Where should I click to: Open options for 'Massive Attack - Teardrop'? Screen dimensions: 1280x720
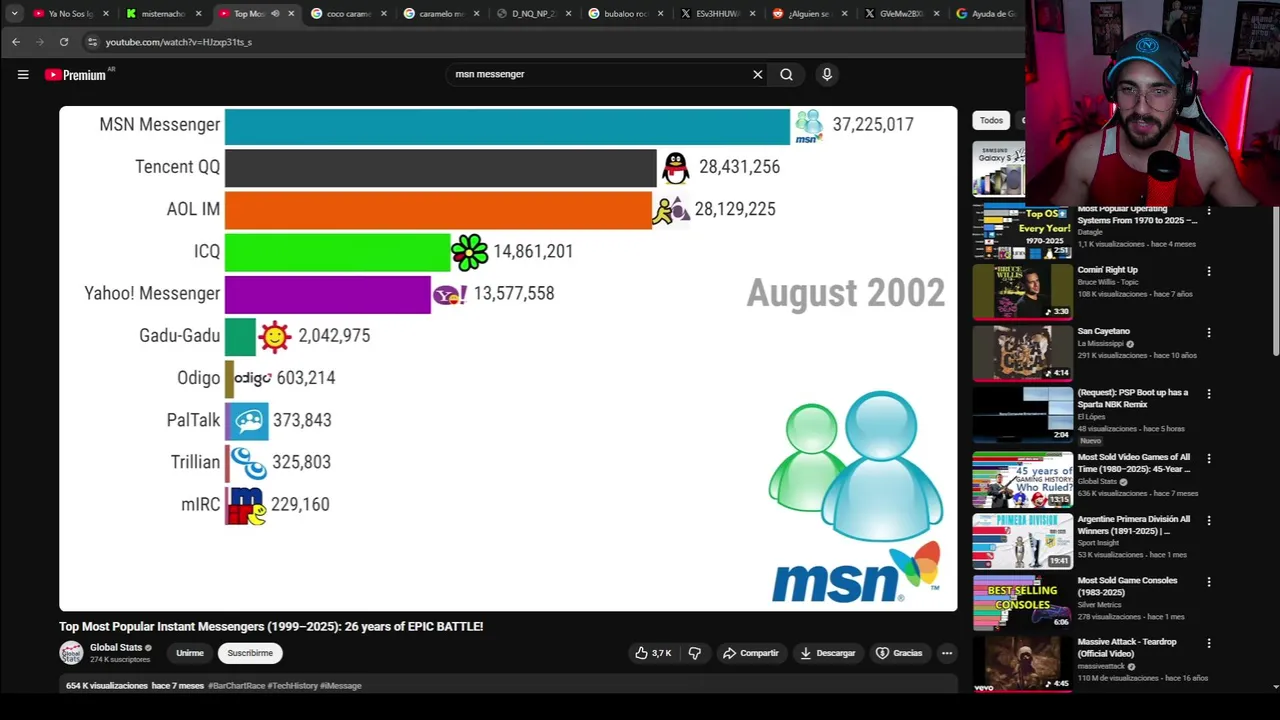pyautogui.click(x=1209, y=643)
